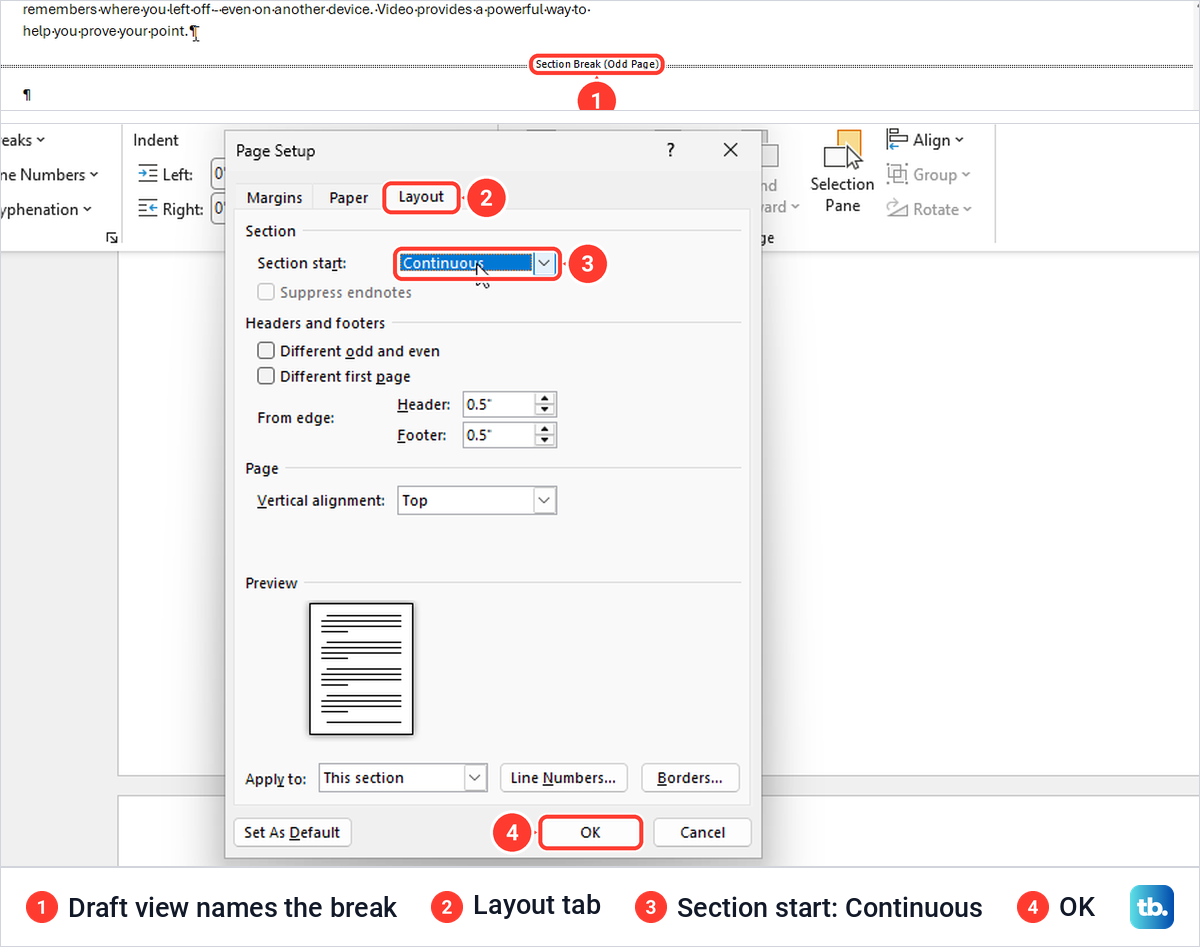Increase the Footer distance from edge
1200x947 pixels.
545,429
